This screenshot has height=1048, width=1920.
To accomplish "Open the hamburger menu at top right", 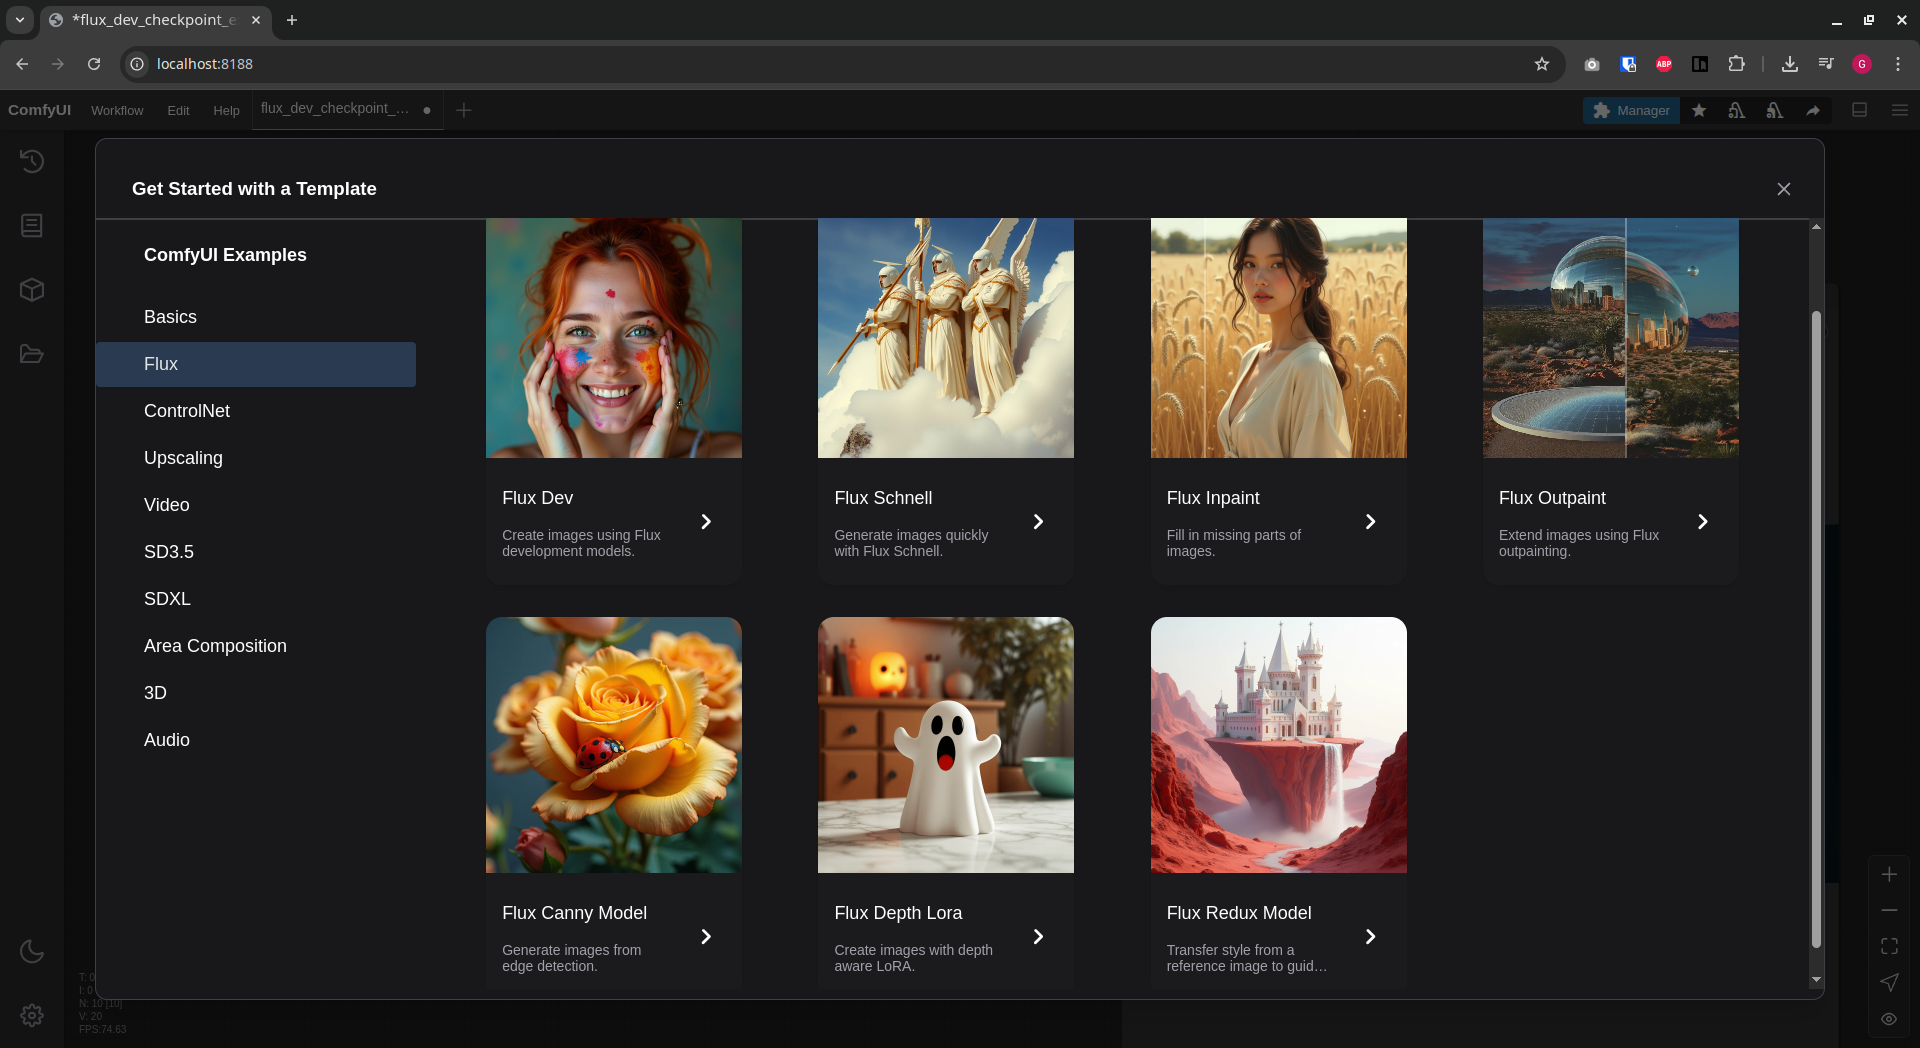I will (1901, 110).
